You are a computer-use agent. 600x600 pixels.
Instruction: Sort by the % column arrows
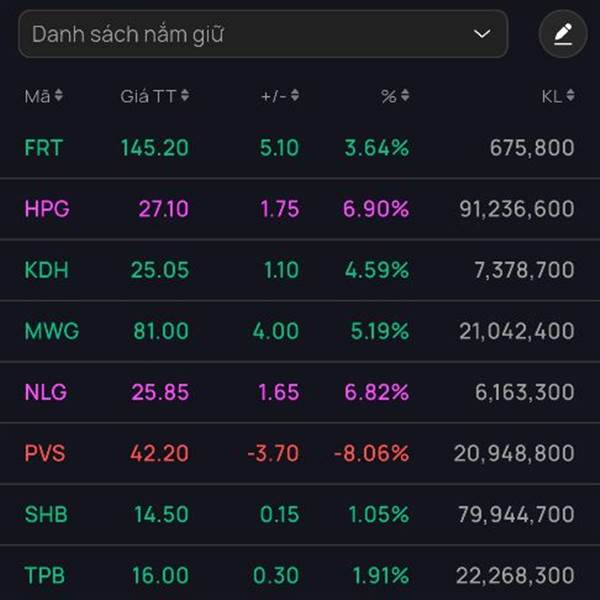405,96
